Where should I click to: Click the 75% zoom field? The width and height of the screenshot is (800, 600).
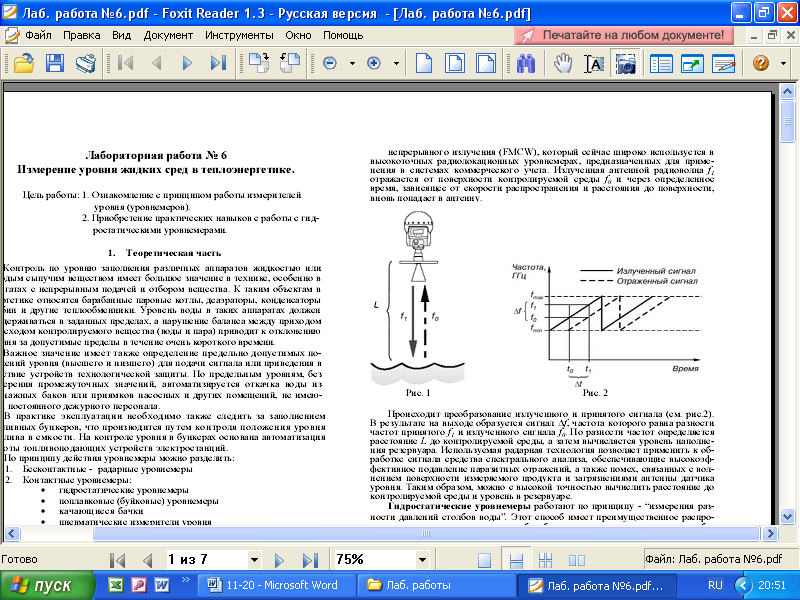[x=374, y=560]
